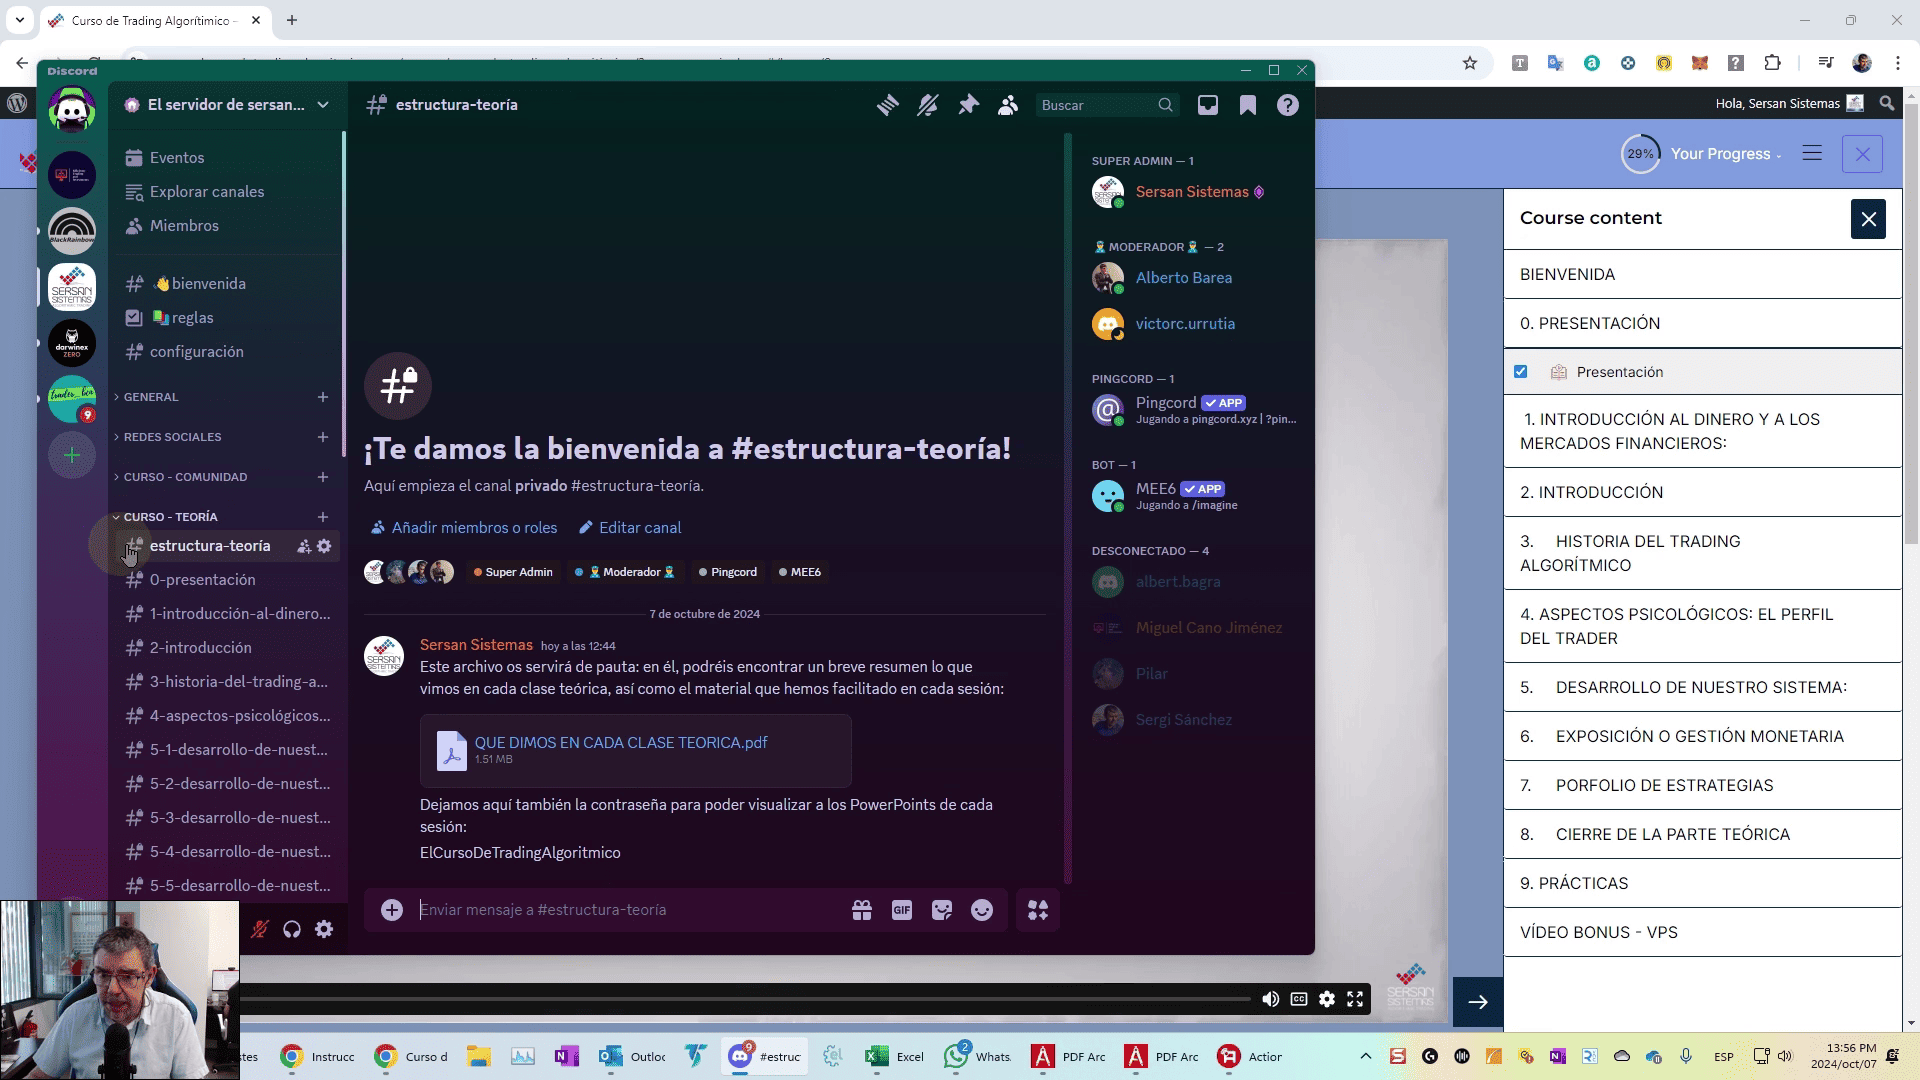This screenshot has height=1080, width=1920.
Task: Toggle the member list icon
Action: (x=1008, y=105)
